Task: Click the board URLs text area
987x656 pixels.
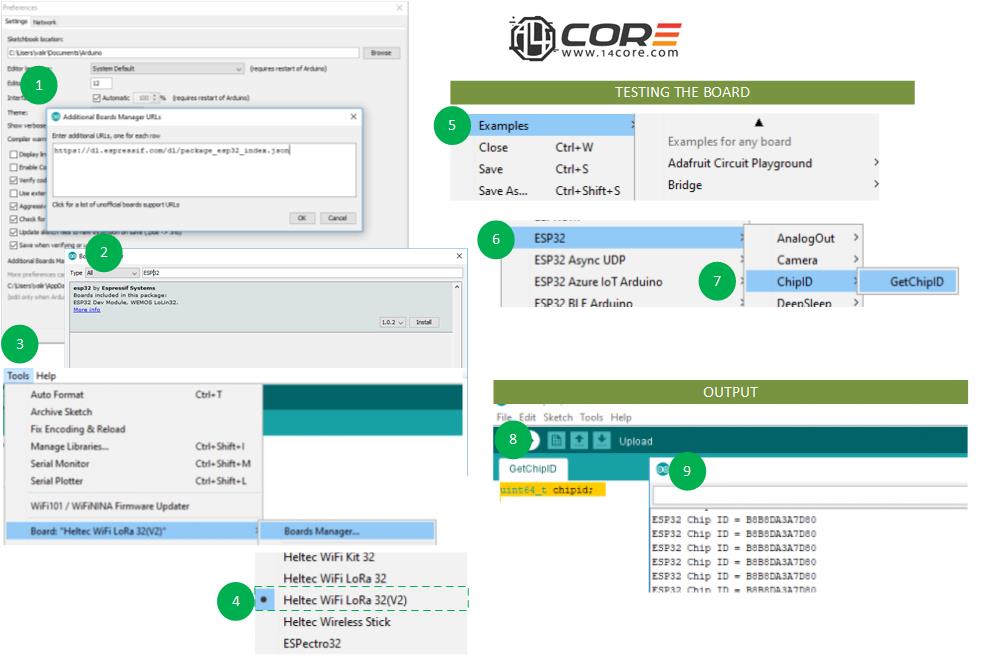Action: pos(204,170)
